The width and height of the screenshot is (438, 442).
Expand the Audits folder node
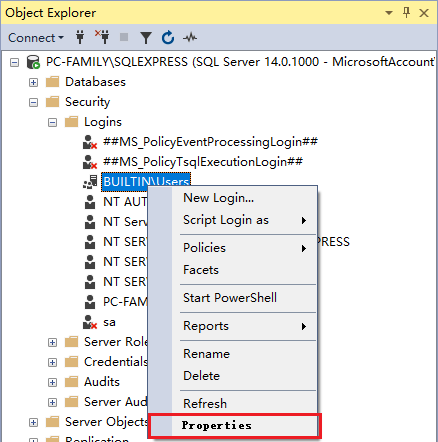(x=52, y=382)
